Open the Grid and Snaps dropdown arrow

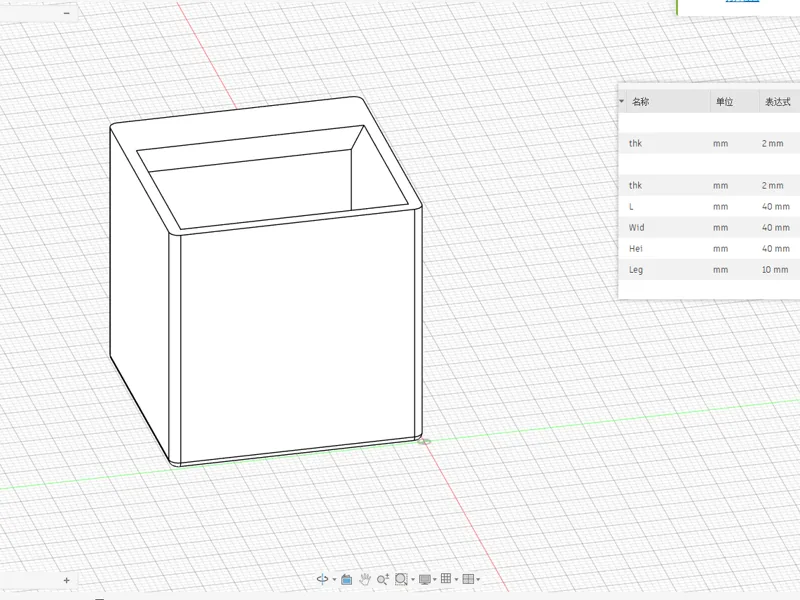tap(456, 580)
